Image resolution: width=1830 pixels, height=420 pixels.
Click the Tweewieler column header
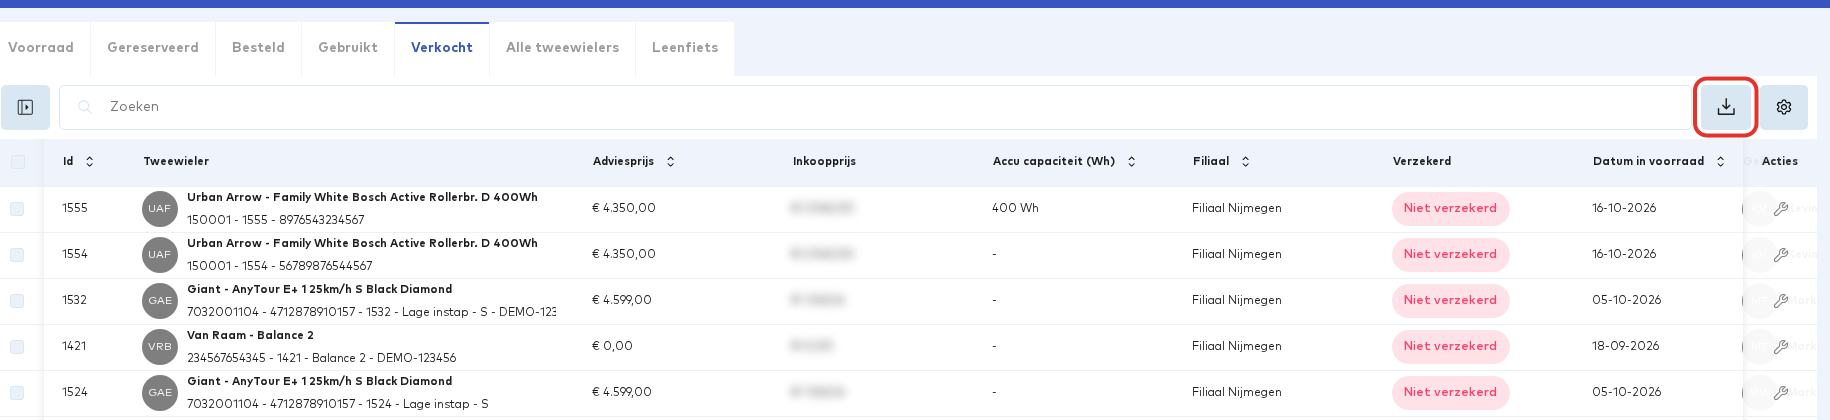click(x=176, y=161)
